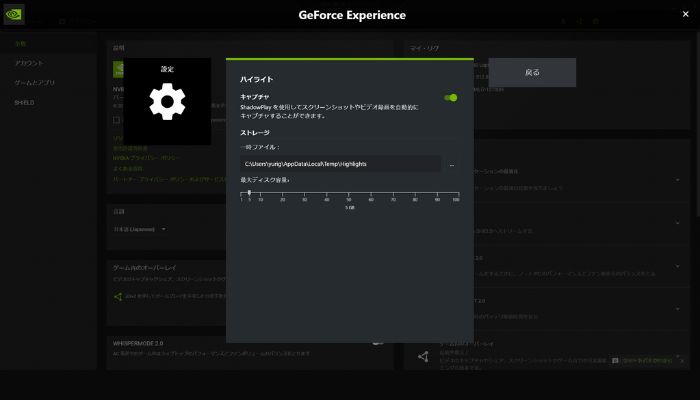
Task: Click the share icon beside in-game overlay text
Action: pyautogui.click(x=117, y=296)
